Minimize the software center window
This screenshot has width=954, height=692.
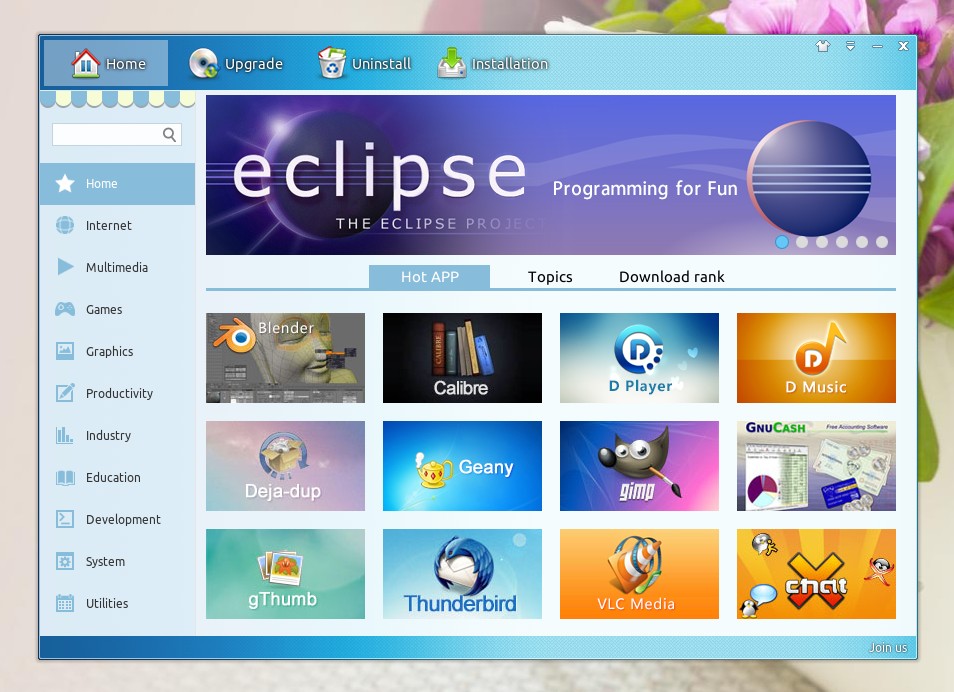[877, 46]
